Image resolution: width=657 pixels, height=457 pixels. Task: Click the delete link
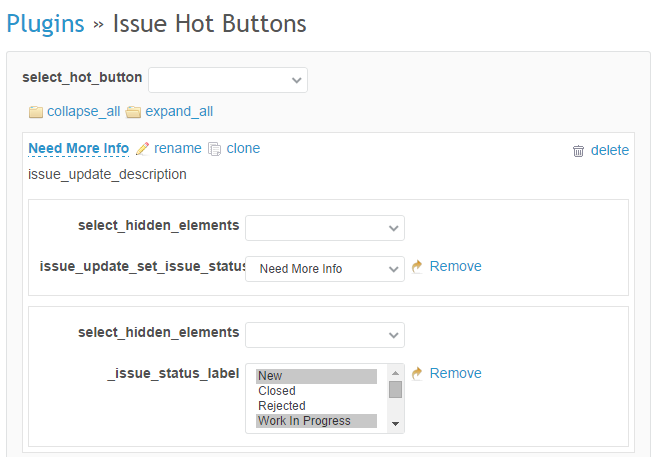(610, 150)
